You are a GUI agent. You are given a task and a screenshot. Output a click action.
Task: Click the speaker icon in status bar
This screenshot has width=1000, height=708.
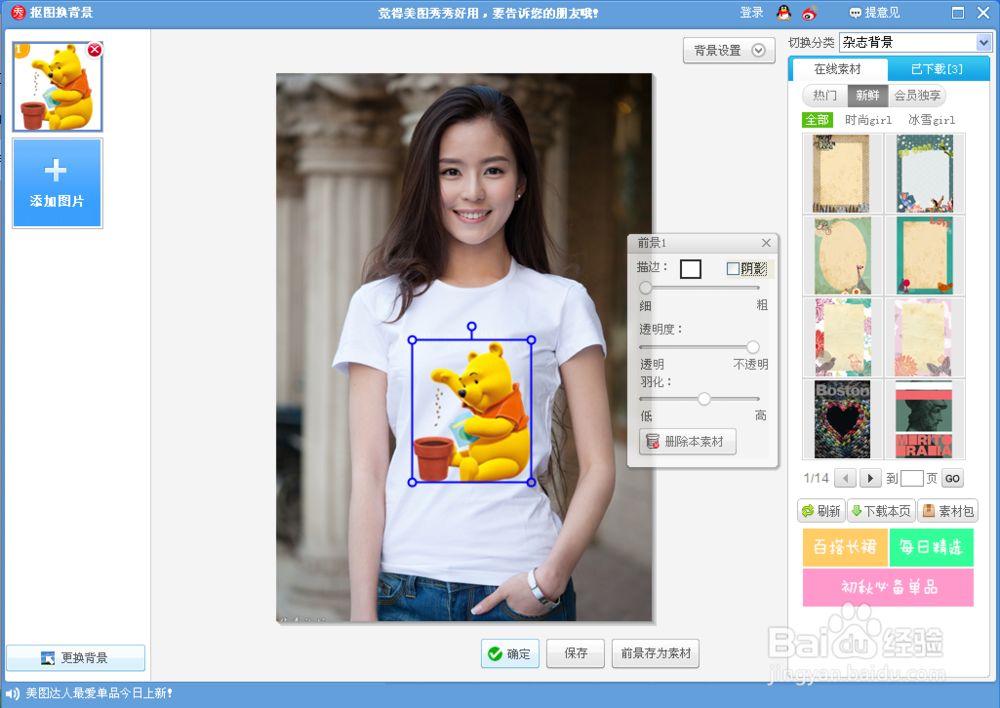[x=12, y=693]
